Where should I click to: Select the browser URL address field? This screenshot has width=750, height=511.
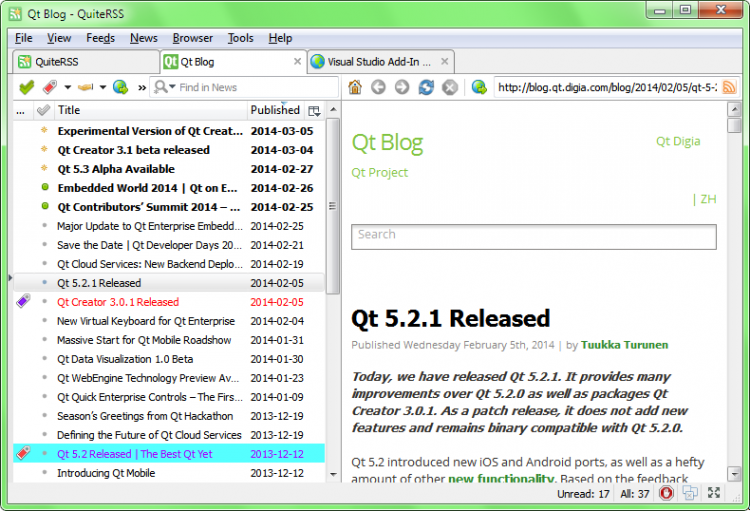pyautogui.click(x=607, y=88)
